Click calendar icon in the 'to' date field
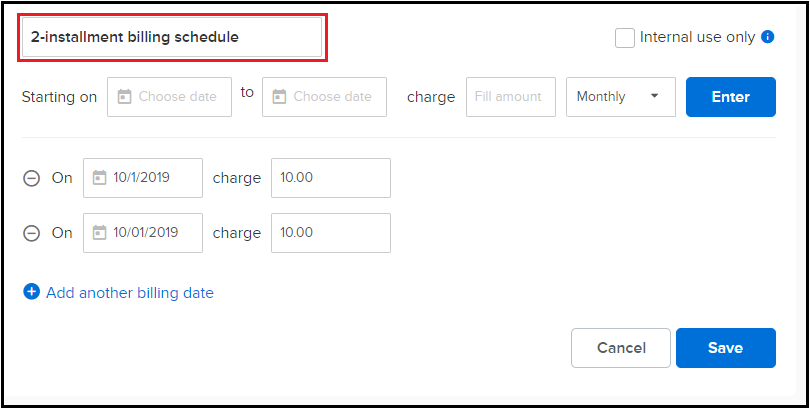 point(279,97)
